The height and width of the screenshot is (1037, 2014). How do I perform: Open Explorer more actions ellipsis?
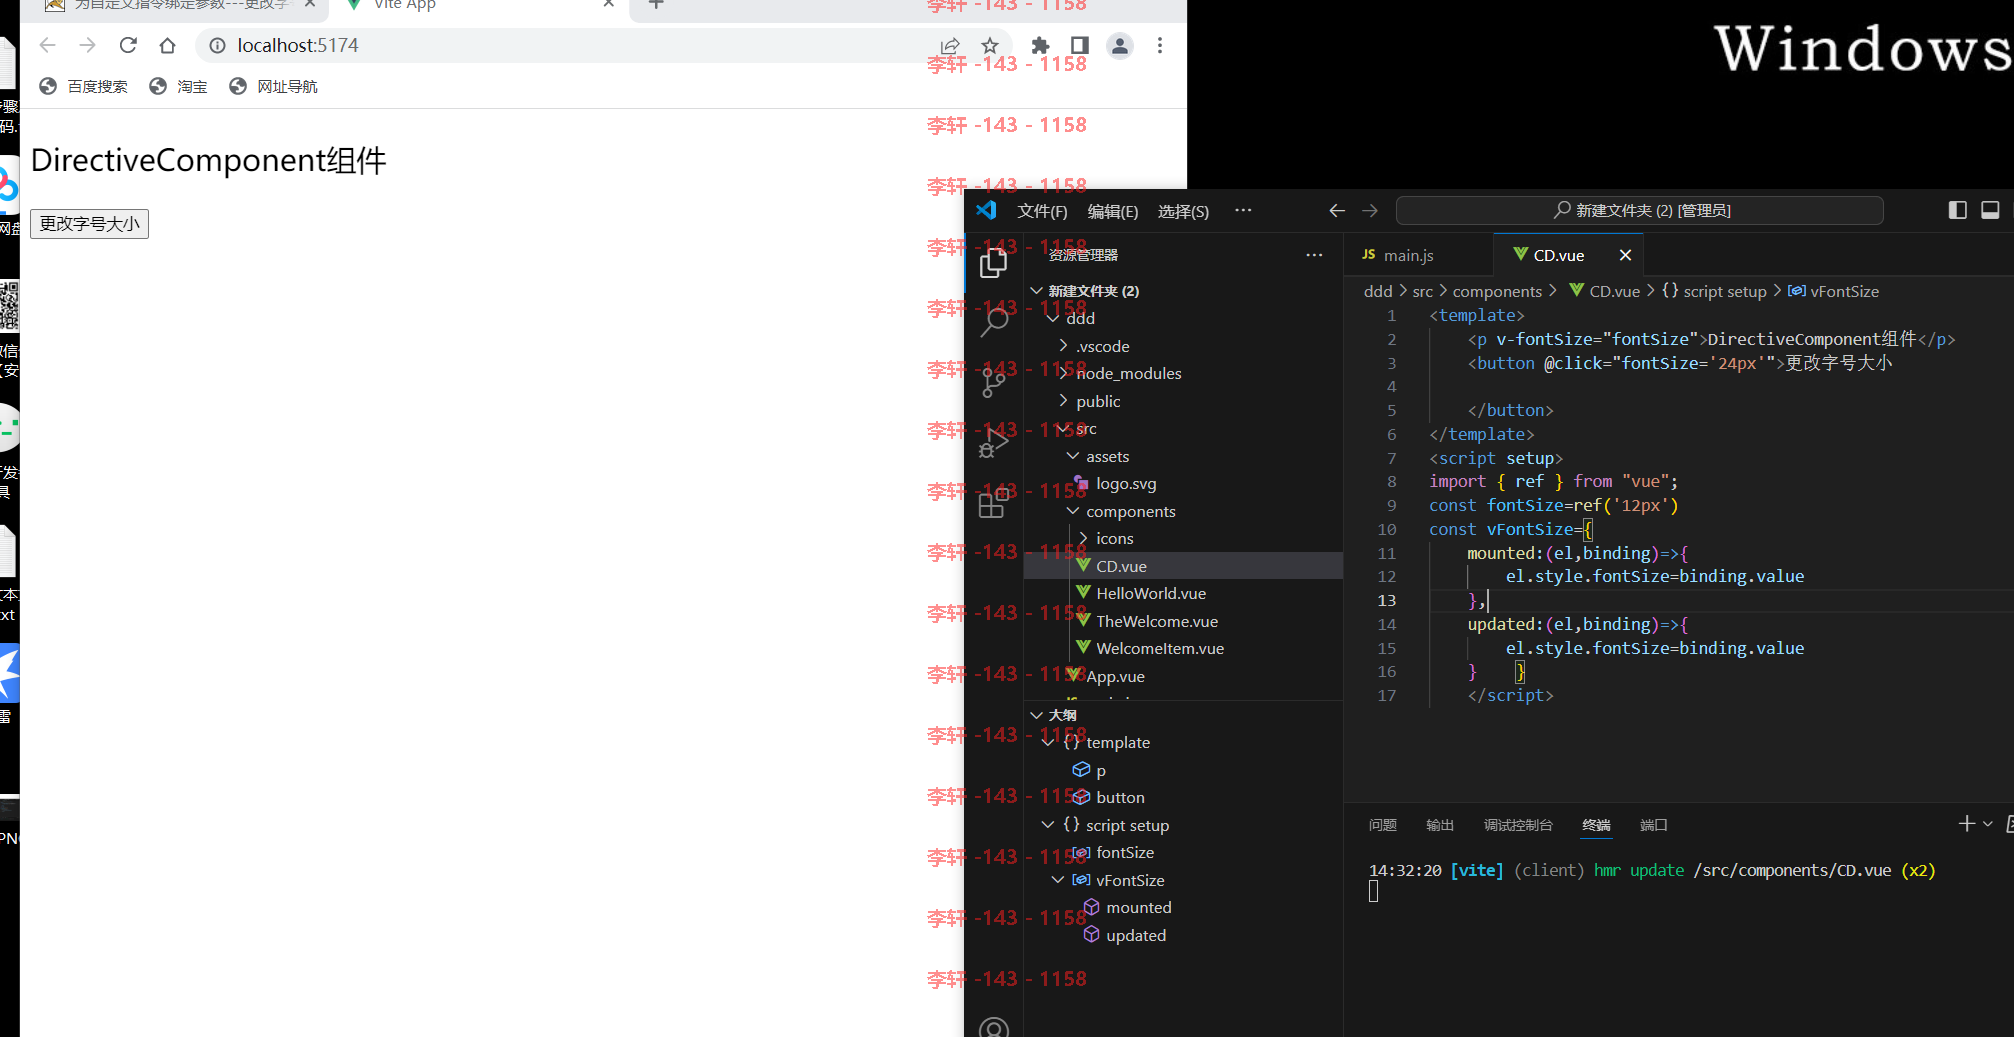point(1314,255)
